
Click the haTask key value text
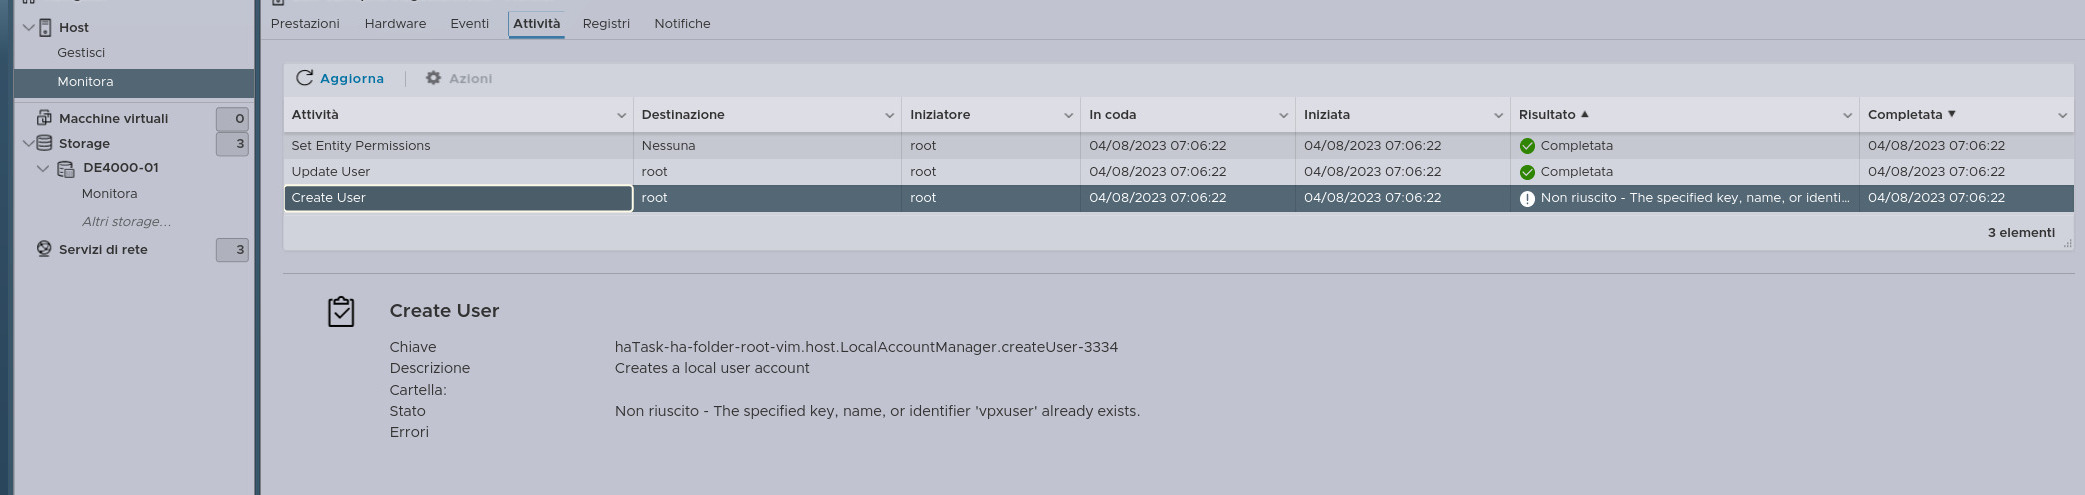(866, 347)
